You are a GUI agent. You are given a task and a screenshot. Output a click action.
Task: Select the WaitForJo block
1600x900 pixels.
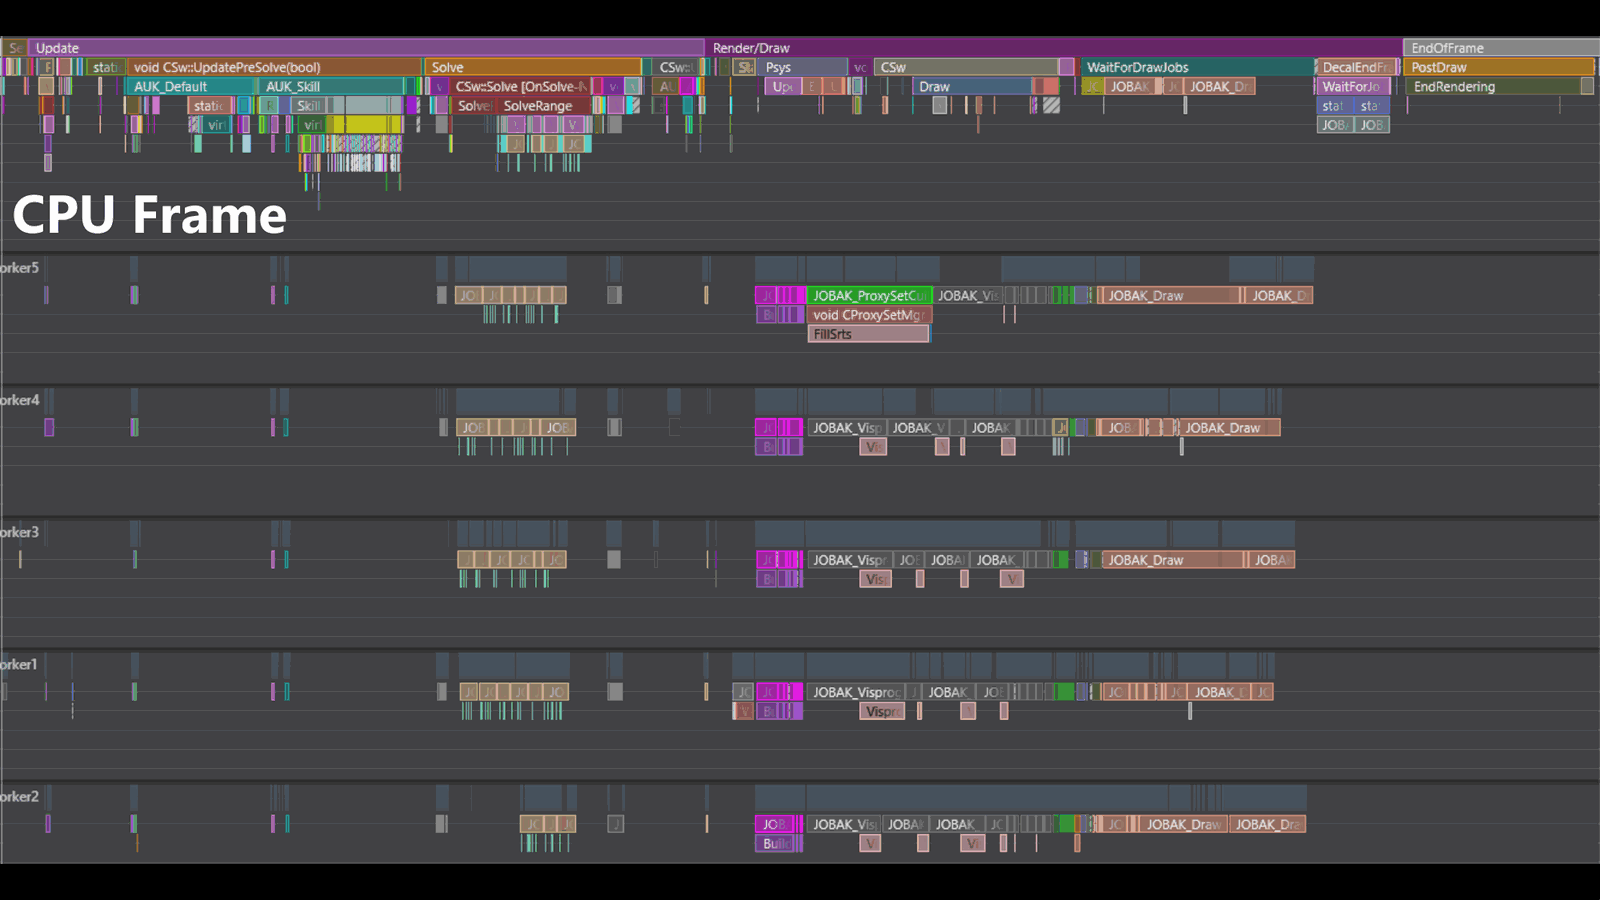click(1353, 86)
